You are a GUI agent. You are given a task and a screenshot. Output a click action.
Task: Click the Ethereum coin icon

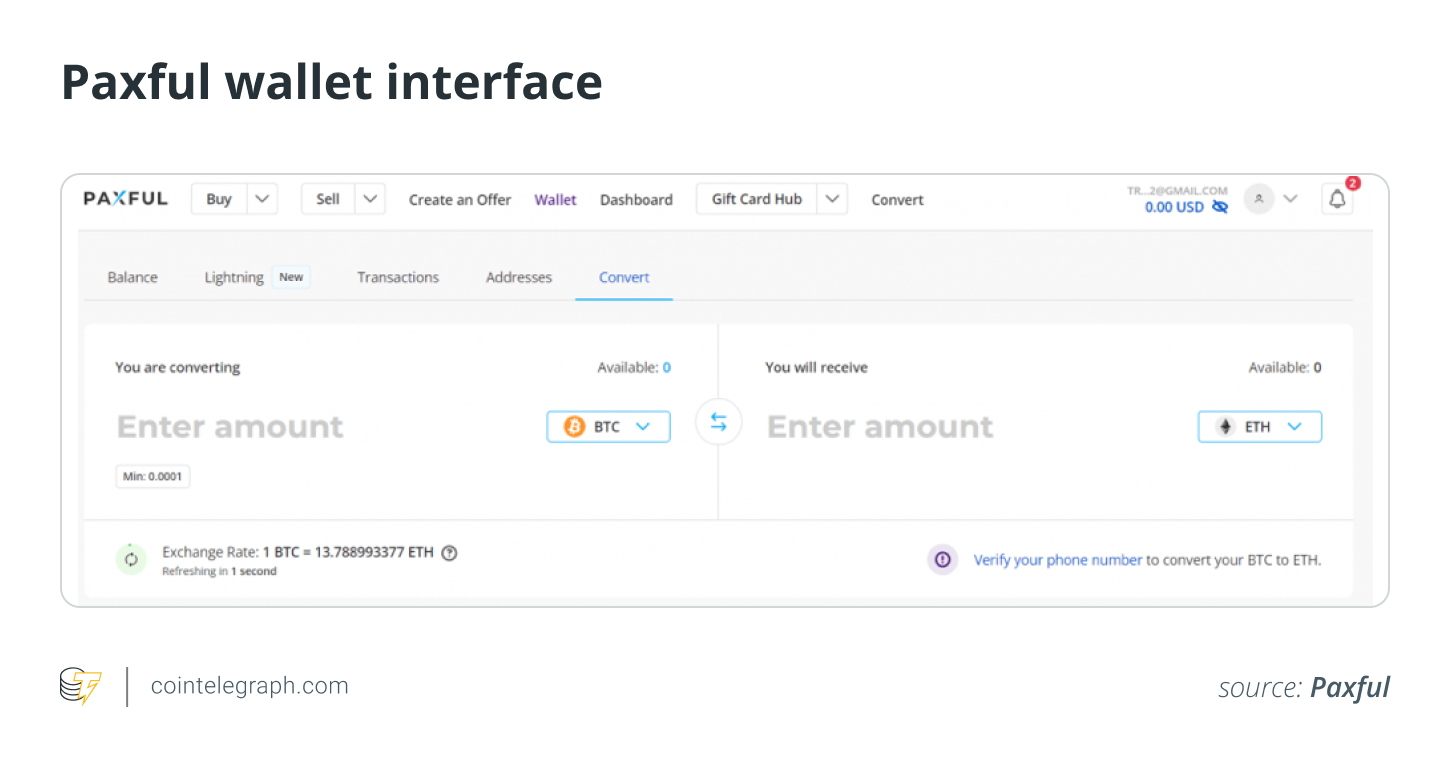1225,427
